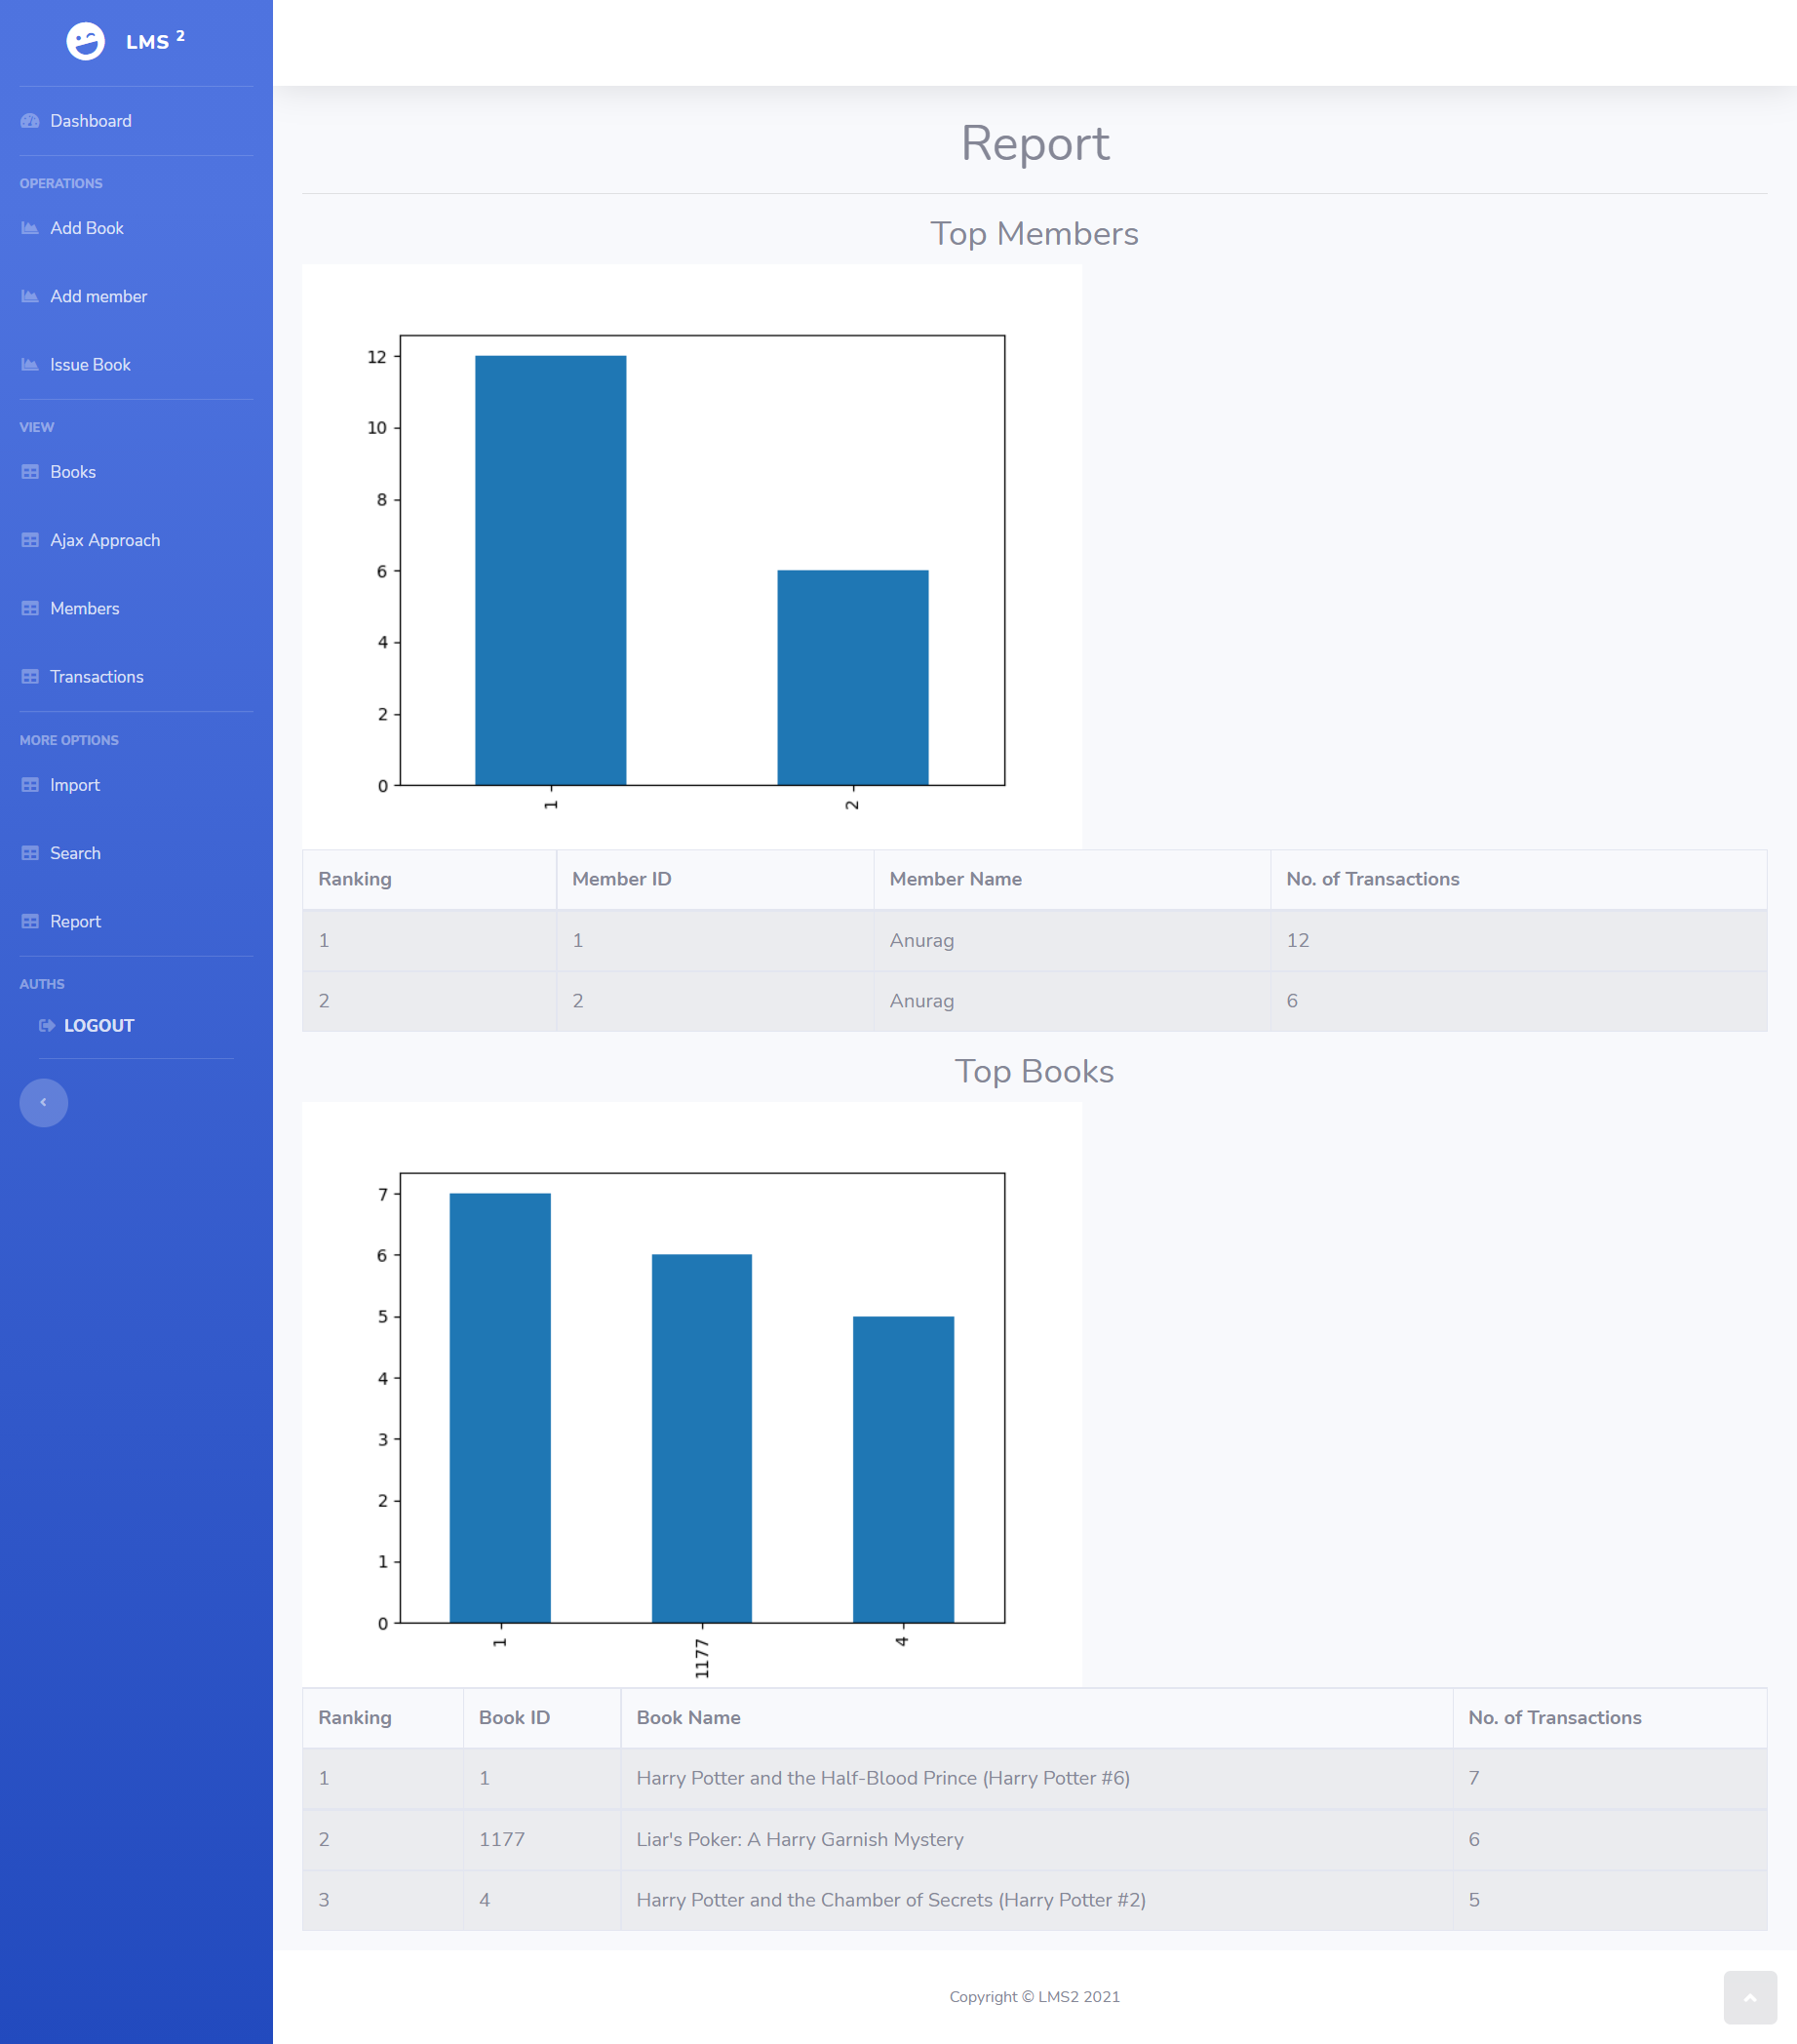Image resolution: width=1797 pixels, height=2044 pixels.
Task: Click the Report icon in sidebar
Action: pyautogui.click(x=30, y=921)
